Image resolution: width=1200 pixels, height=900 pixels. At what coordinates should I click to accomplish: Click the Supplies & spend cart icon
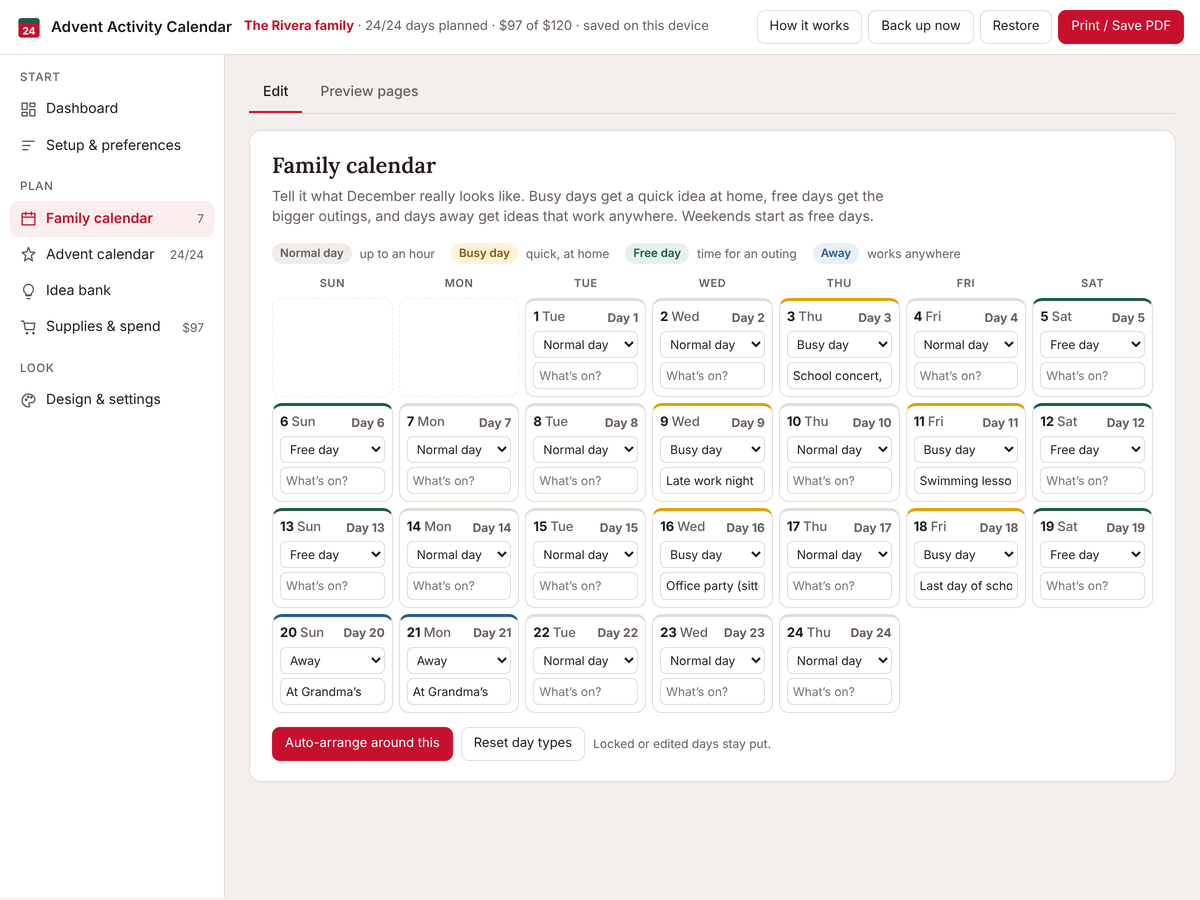(28, 327)
